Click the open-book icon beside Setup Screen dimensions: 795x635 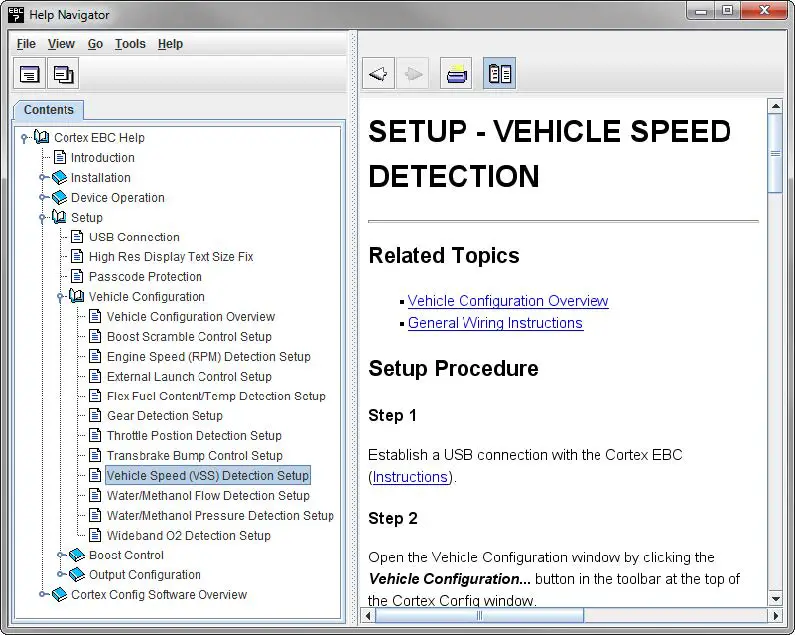pos(59,217)
